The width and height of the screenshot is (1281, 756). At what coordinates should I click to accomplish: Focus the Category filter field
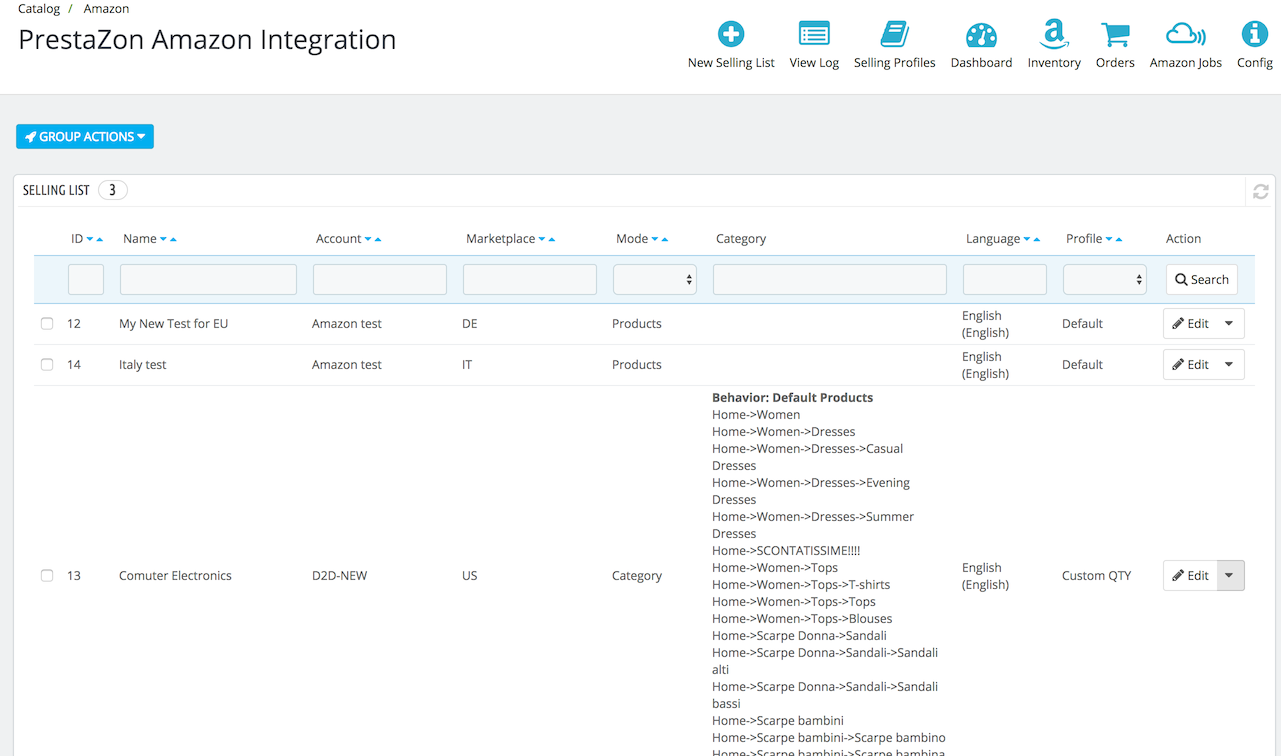830,280
